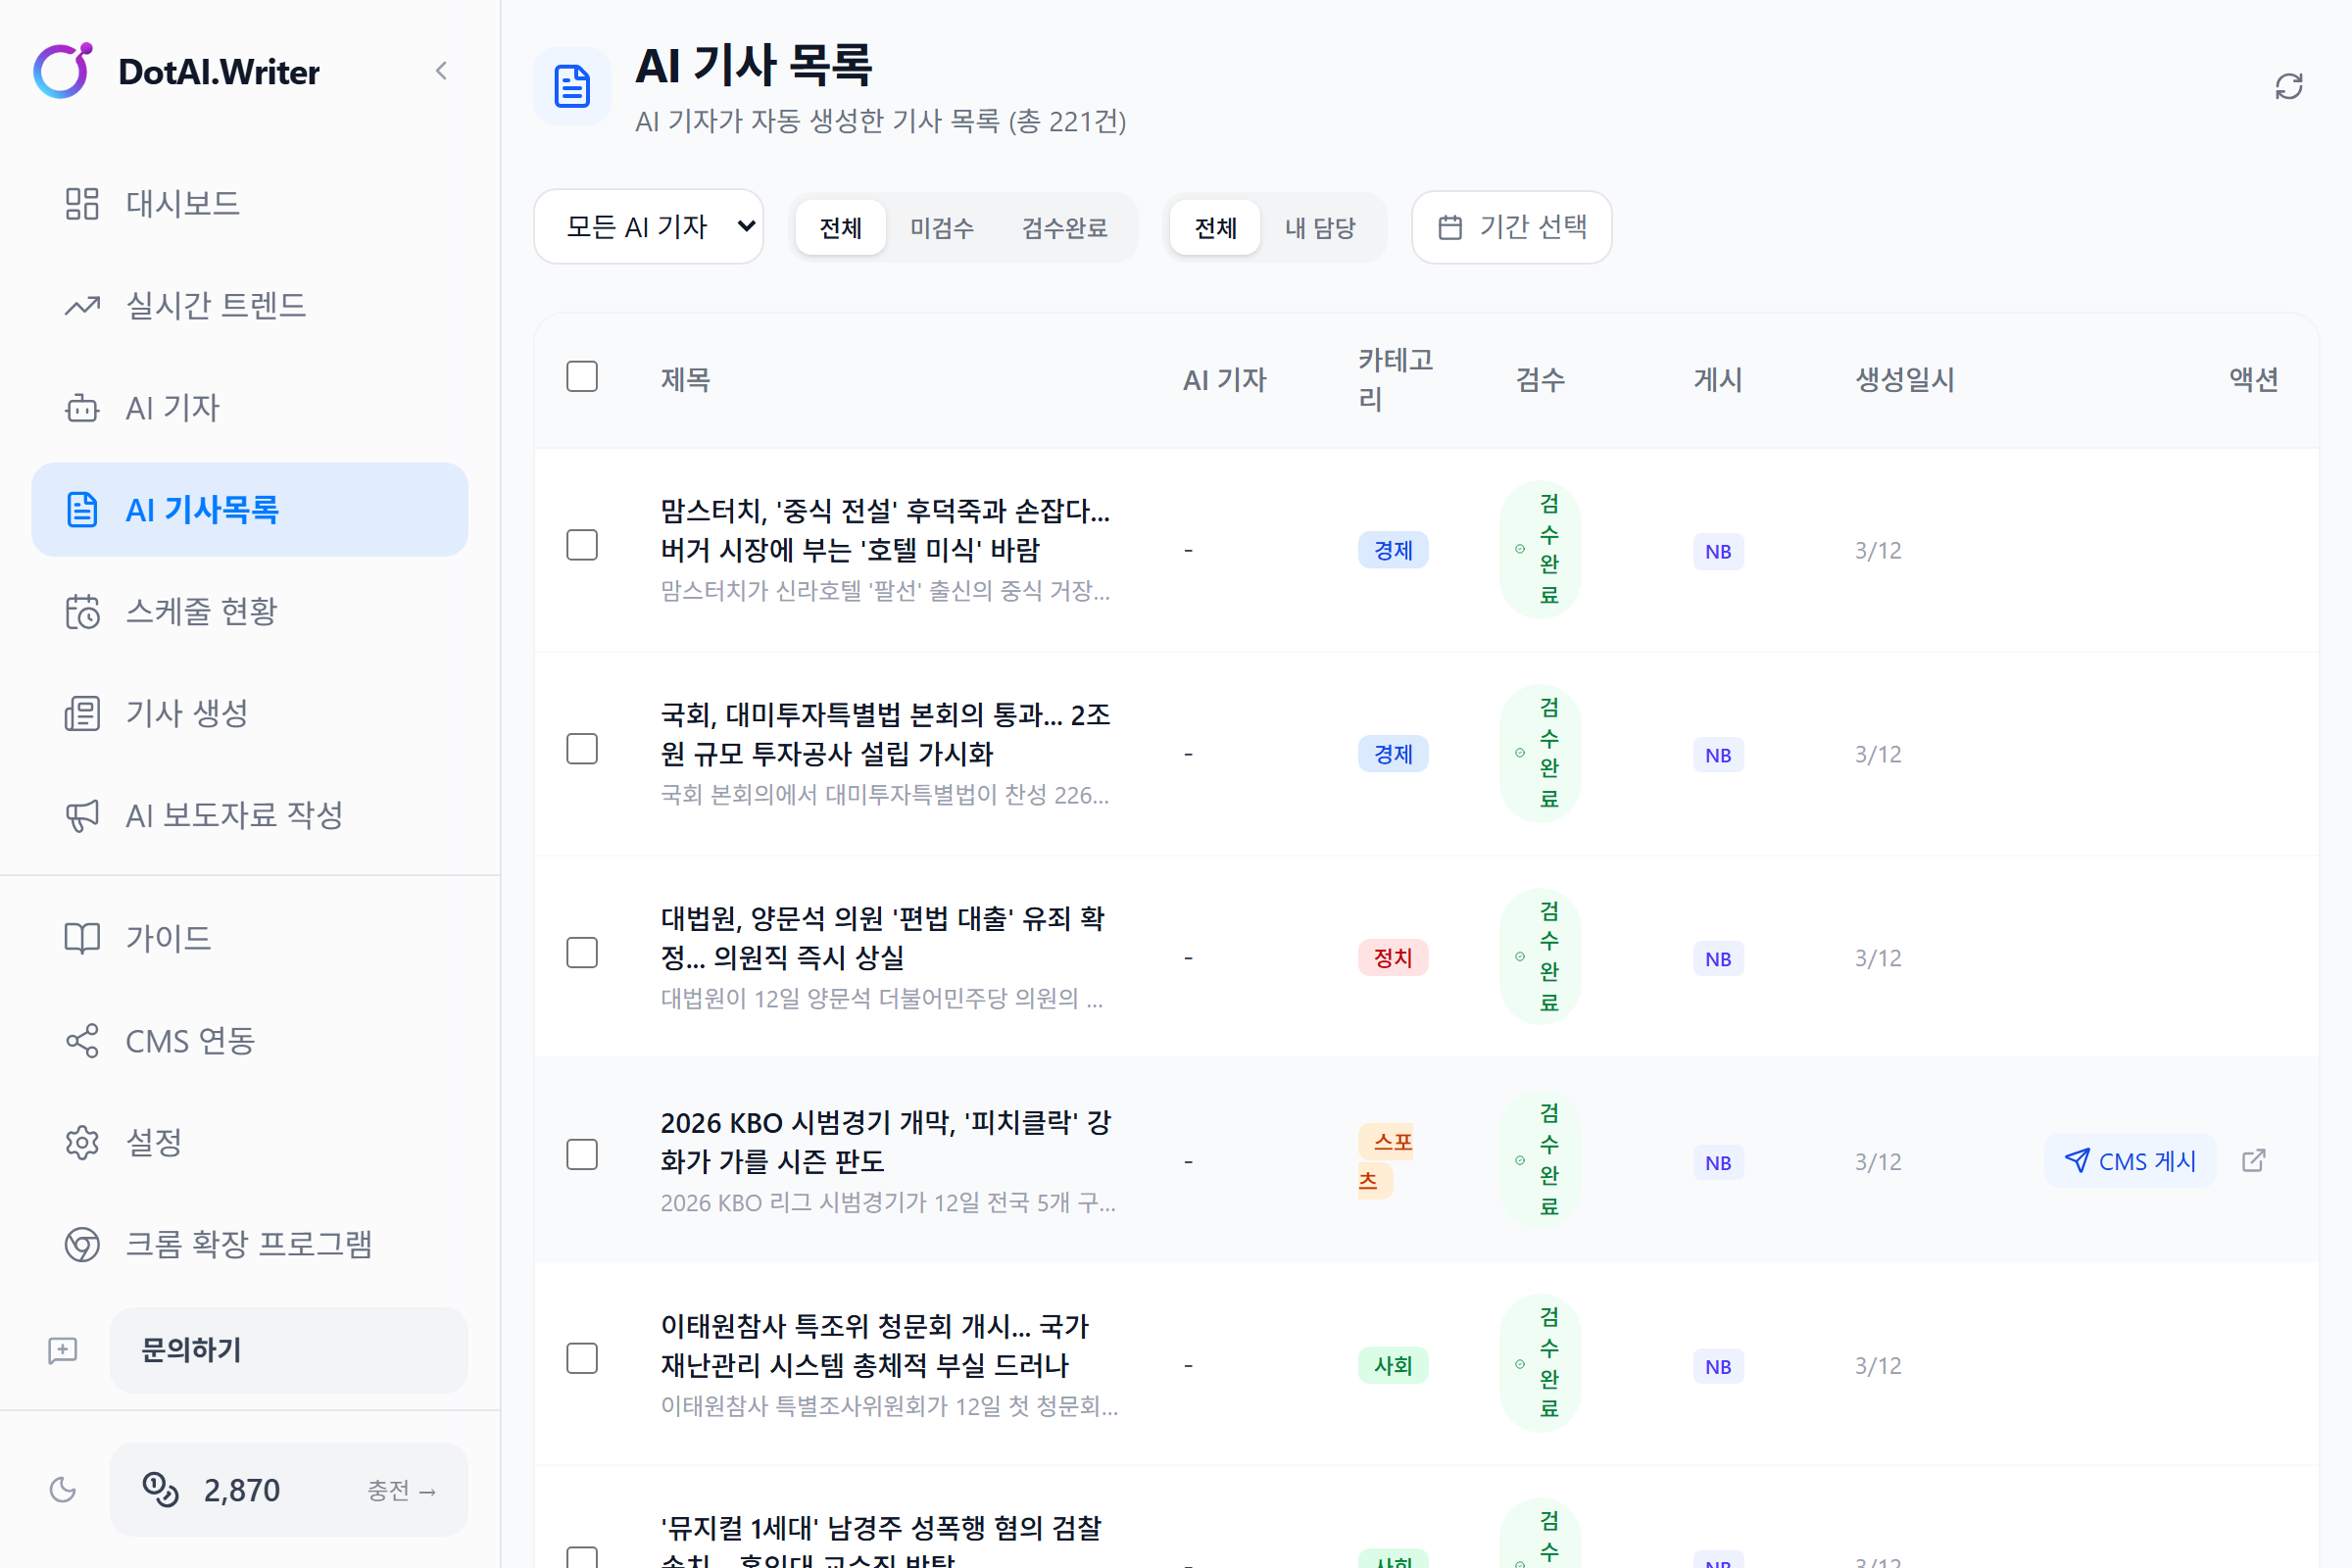The height and width of the screenshot is (1568, 2352).
Task: Open the external link icon on KBO row
Action: point(2254,1161)
